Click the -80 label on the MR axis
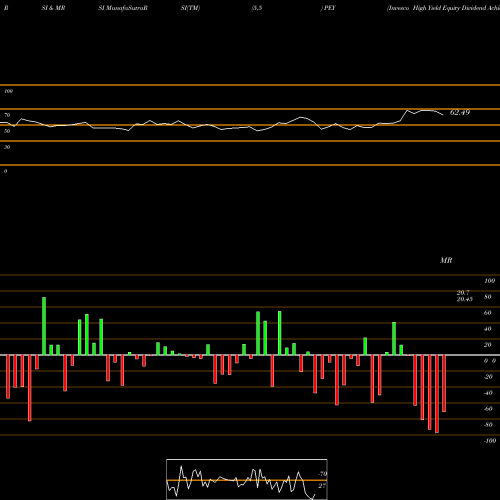Image resolution: width=500 pixels, height=500 pixels. click(488, 425)
